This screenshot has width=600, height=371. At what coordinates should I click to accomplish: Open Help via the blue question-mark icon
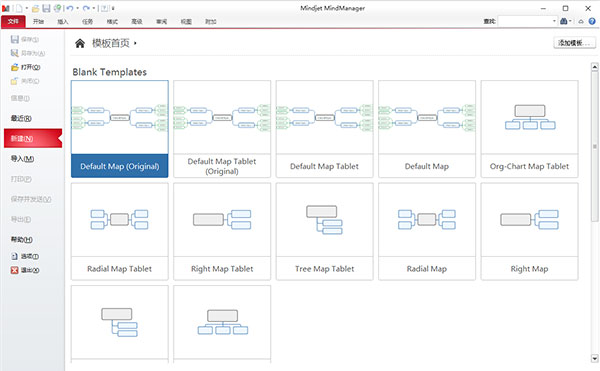(592, 21)
